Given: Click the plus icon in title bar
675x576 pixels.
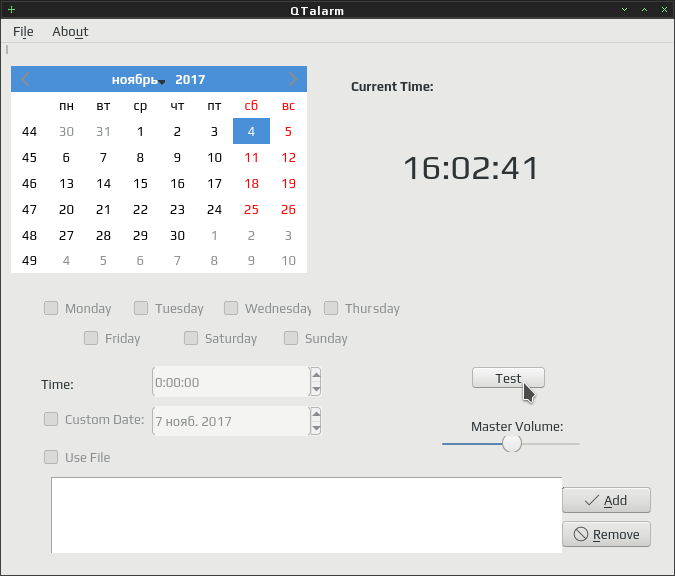Looking at the screenshot, I should pos(12,9).
